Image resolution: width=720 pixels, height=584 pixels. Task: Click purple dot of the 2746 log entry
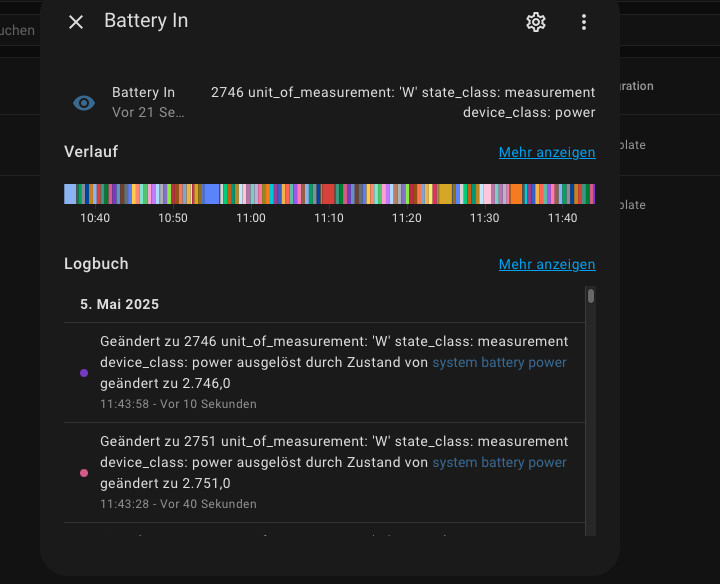point(84,373)
